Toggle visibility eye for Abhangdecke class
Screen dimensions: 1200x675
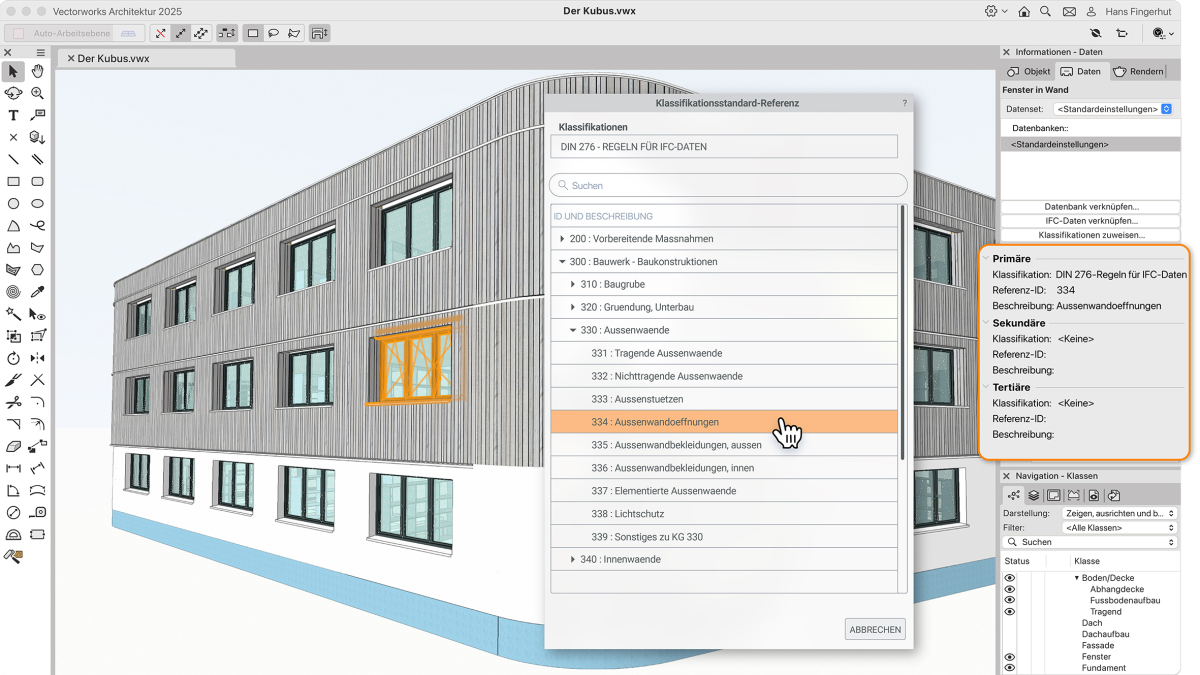click(x=1010, y=589)
